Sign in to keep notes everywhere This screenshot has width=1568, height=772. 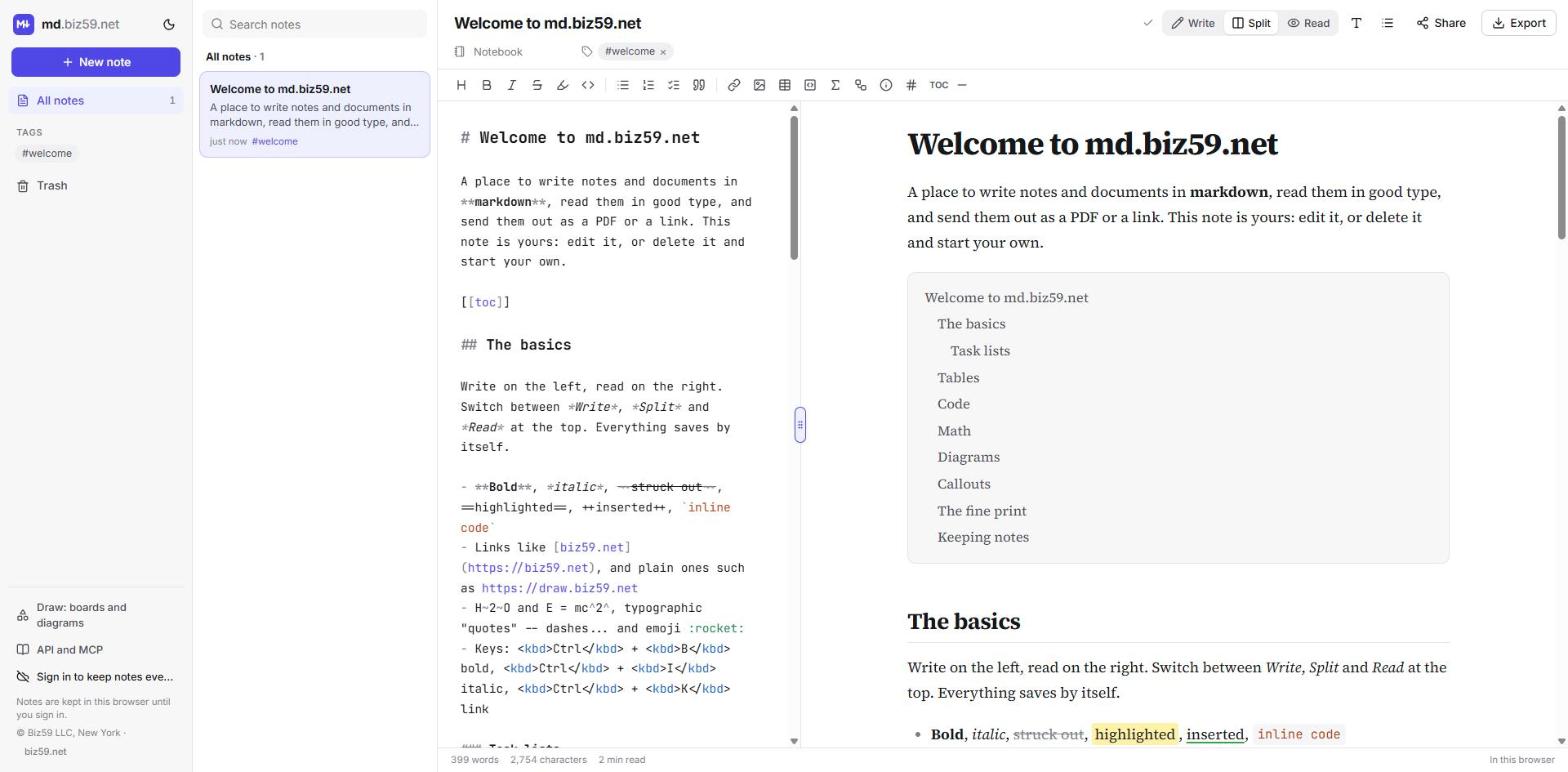[96, 677]
